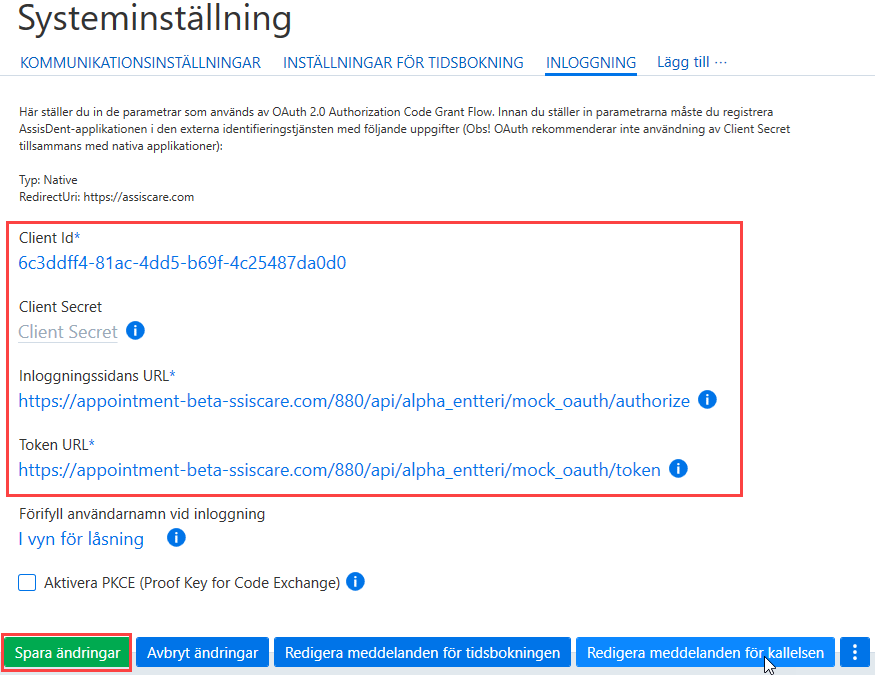Viewport: 875px width, 675px height.
Task: Open Redigera meddelanden för kallelsen
Action: coord(705,653)
